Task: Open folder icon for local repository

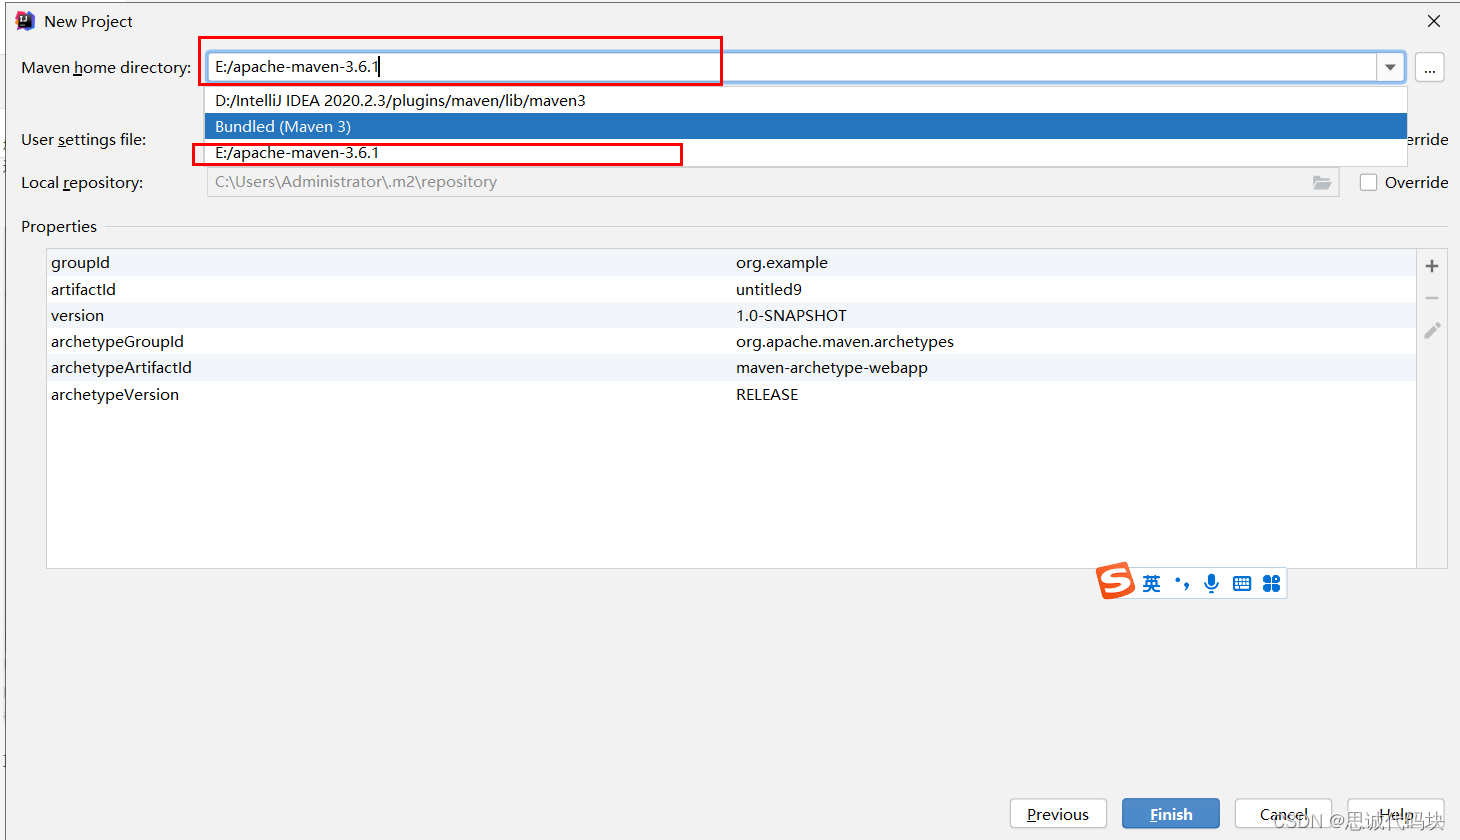Action: coord(1322,182)
